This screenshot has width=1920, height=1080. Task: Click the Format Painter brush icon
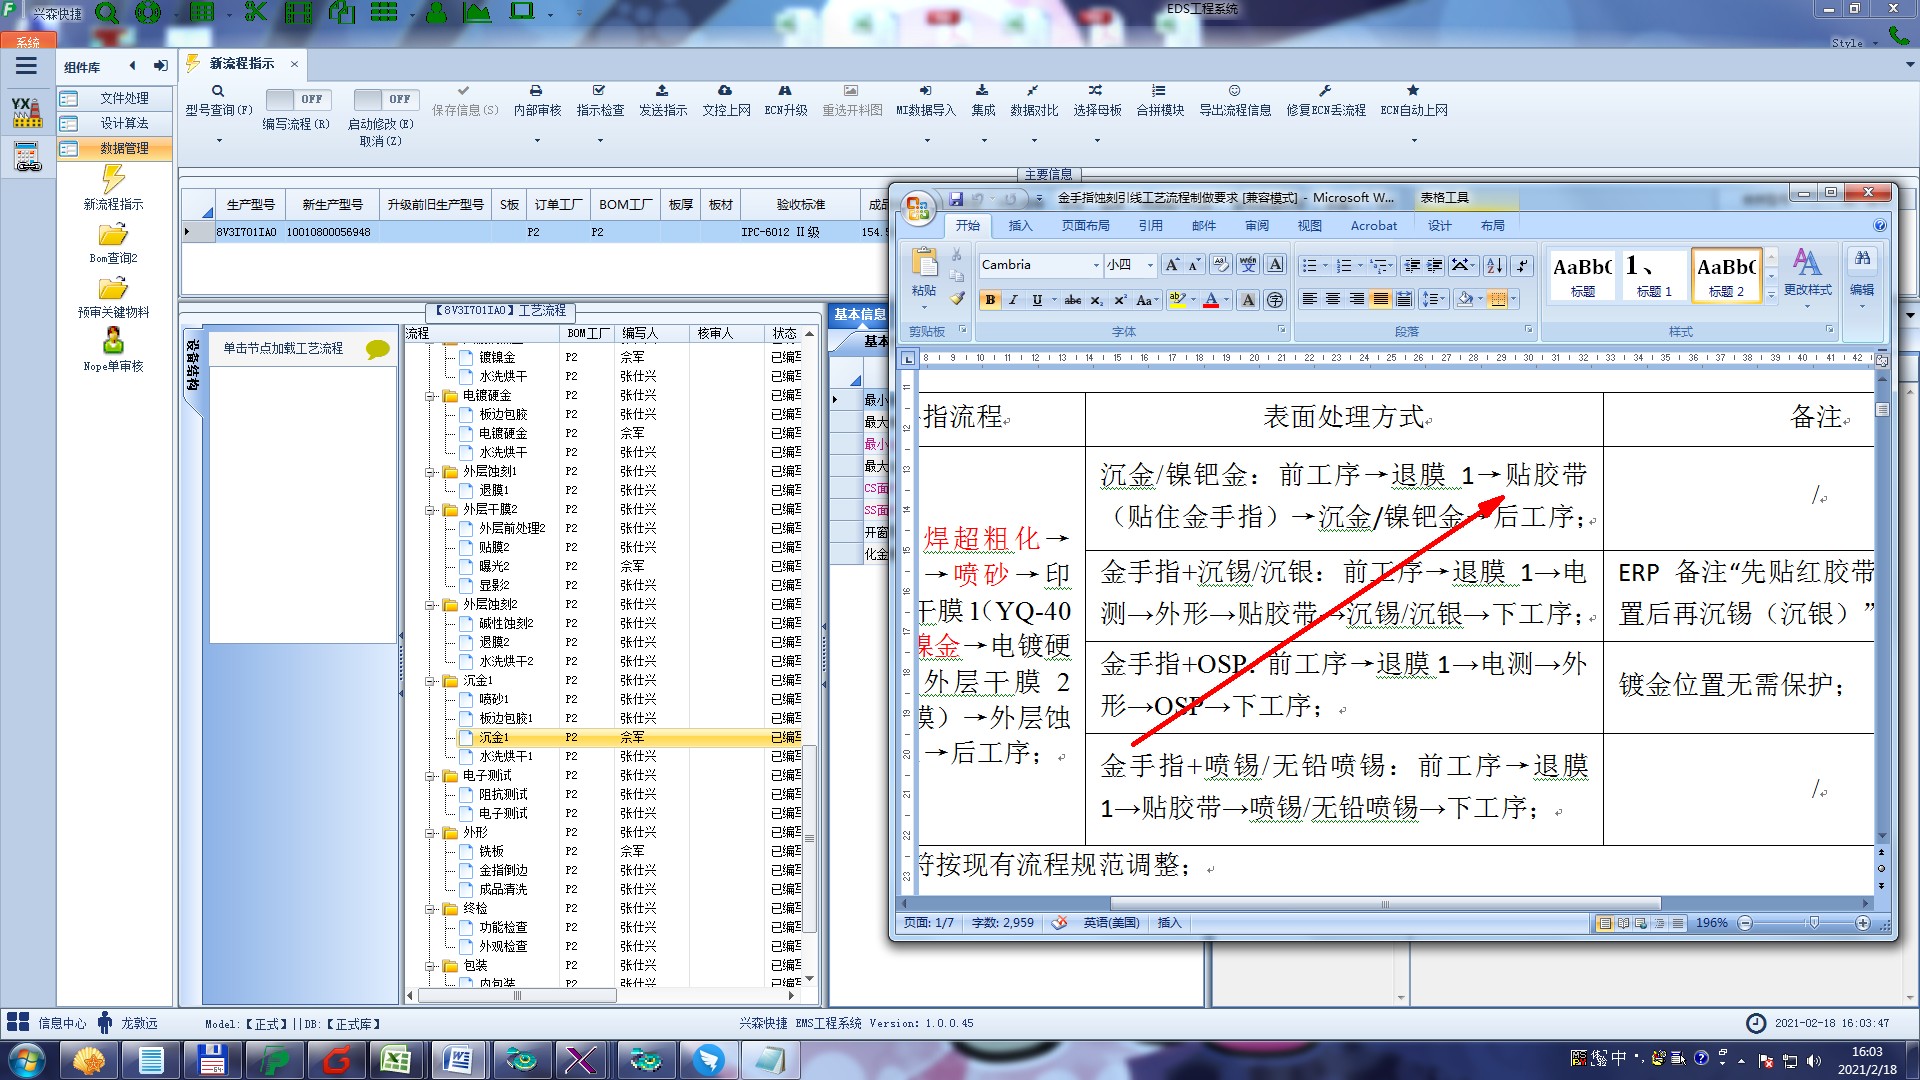click(957, 298)
